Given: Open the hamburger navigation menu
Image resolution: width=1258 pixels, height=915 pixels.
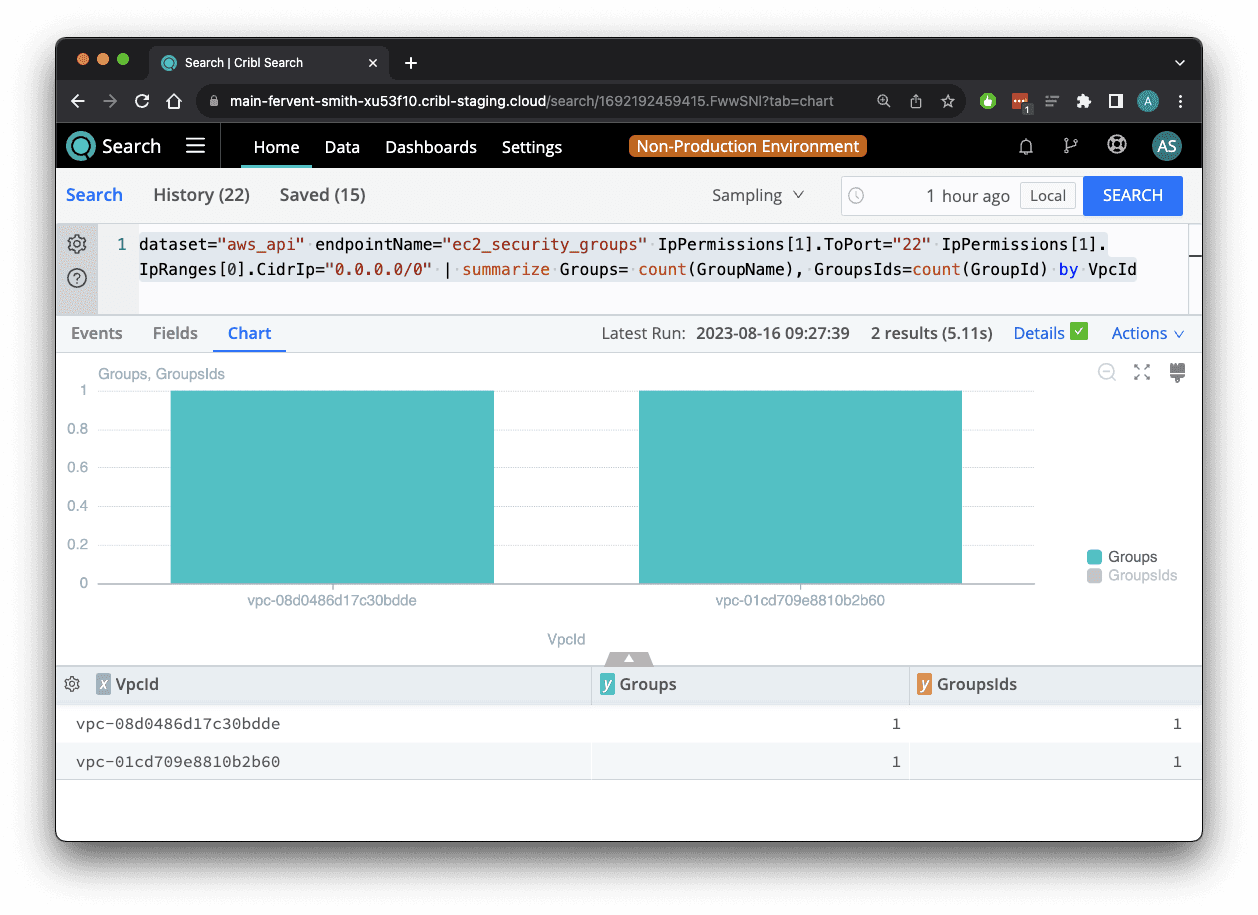Looking at the screenshot, I should [195, 146].
